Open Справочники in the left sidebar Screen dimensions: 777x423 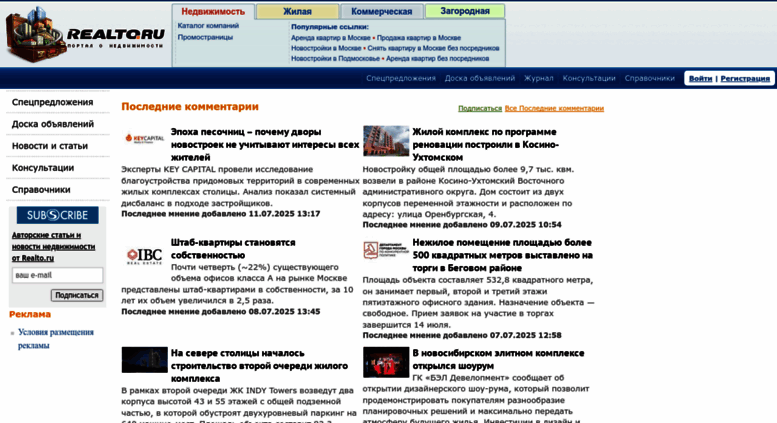tap(41, 189)
